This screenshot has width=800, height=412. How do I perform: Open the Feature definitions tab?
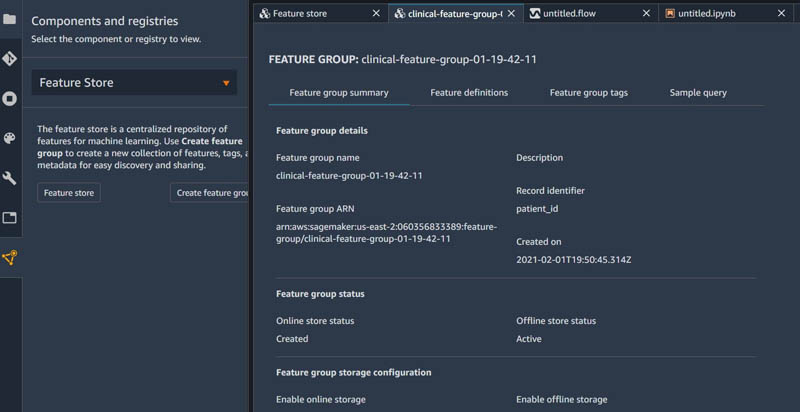(469, 93)
